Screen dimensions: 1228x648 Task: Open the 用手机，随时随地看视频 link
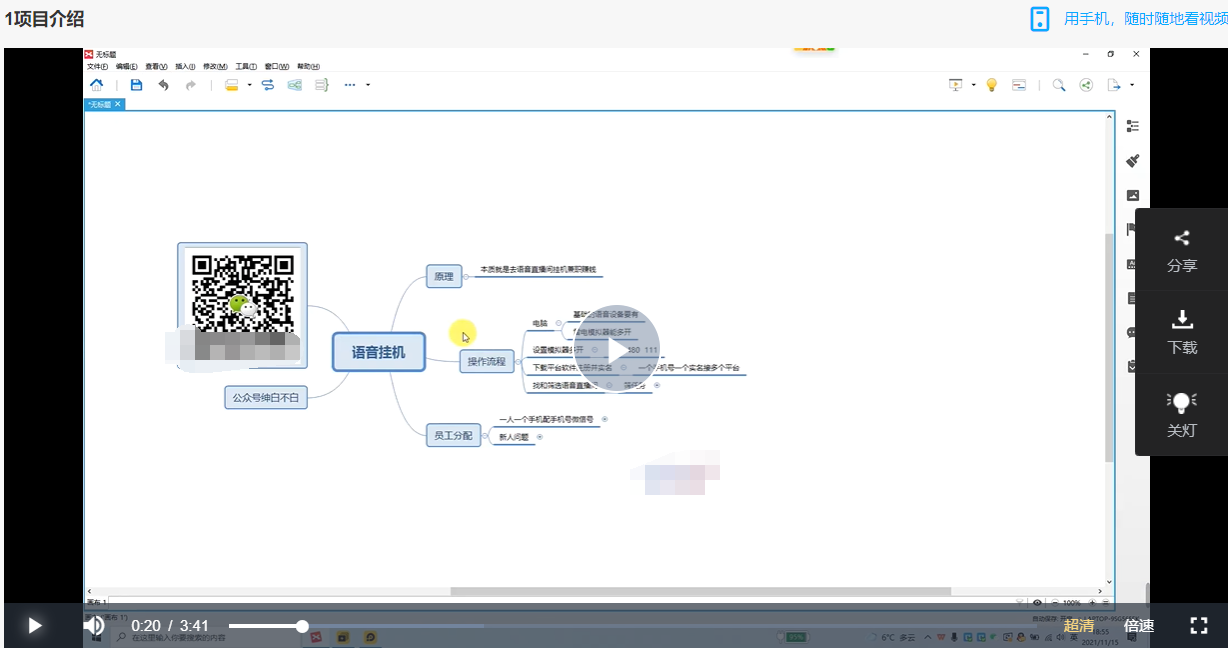[x=1146, y=18]
